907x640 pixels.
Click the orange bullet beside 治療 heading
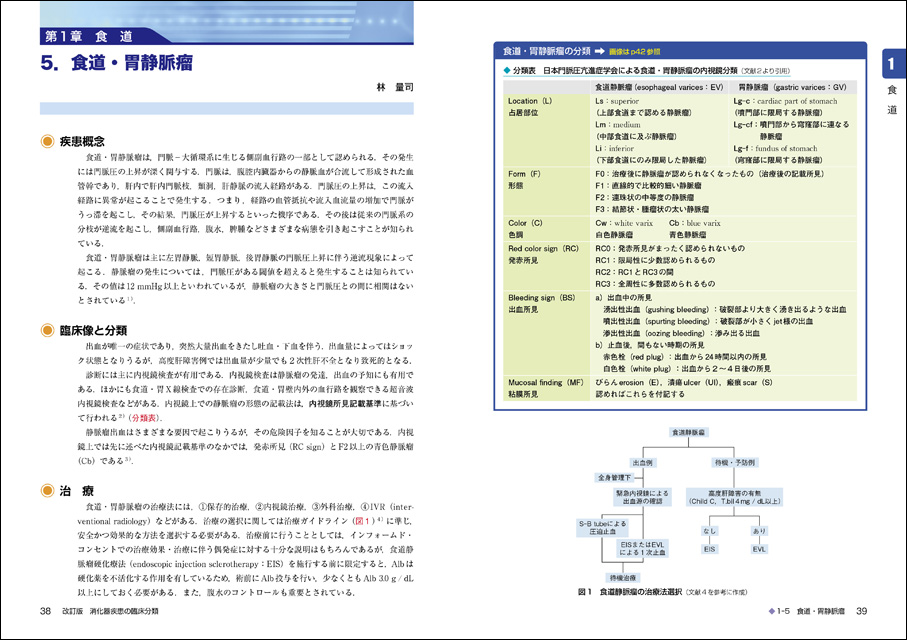tap(46, 491)
